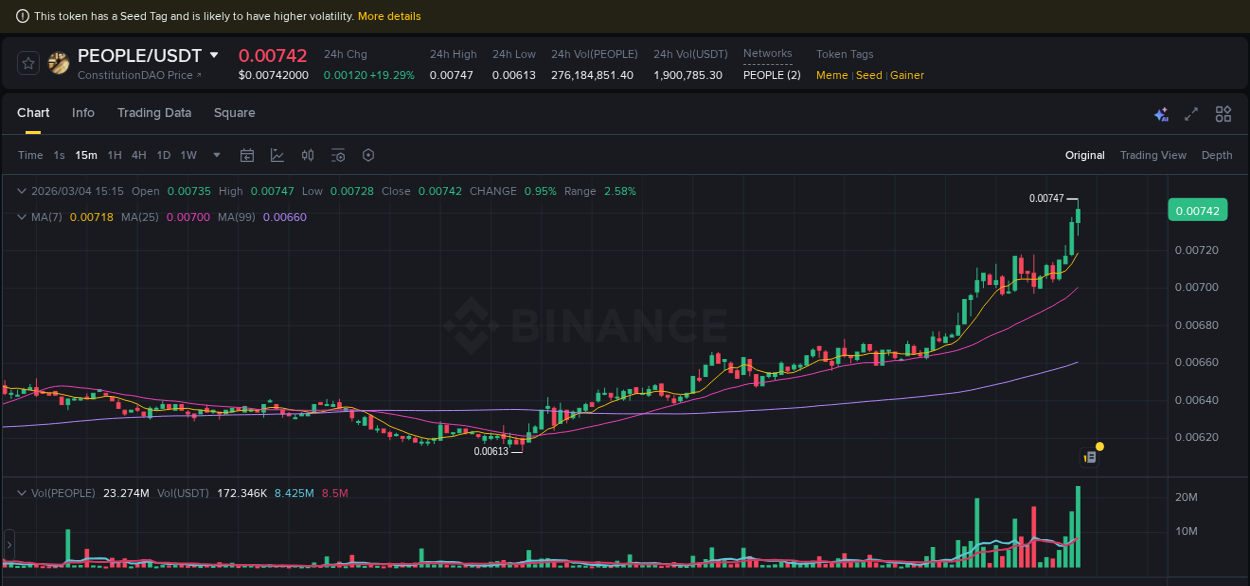Open the chart settings hexagon icon

coord(368,155)
